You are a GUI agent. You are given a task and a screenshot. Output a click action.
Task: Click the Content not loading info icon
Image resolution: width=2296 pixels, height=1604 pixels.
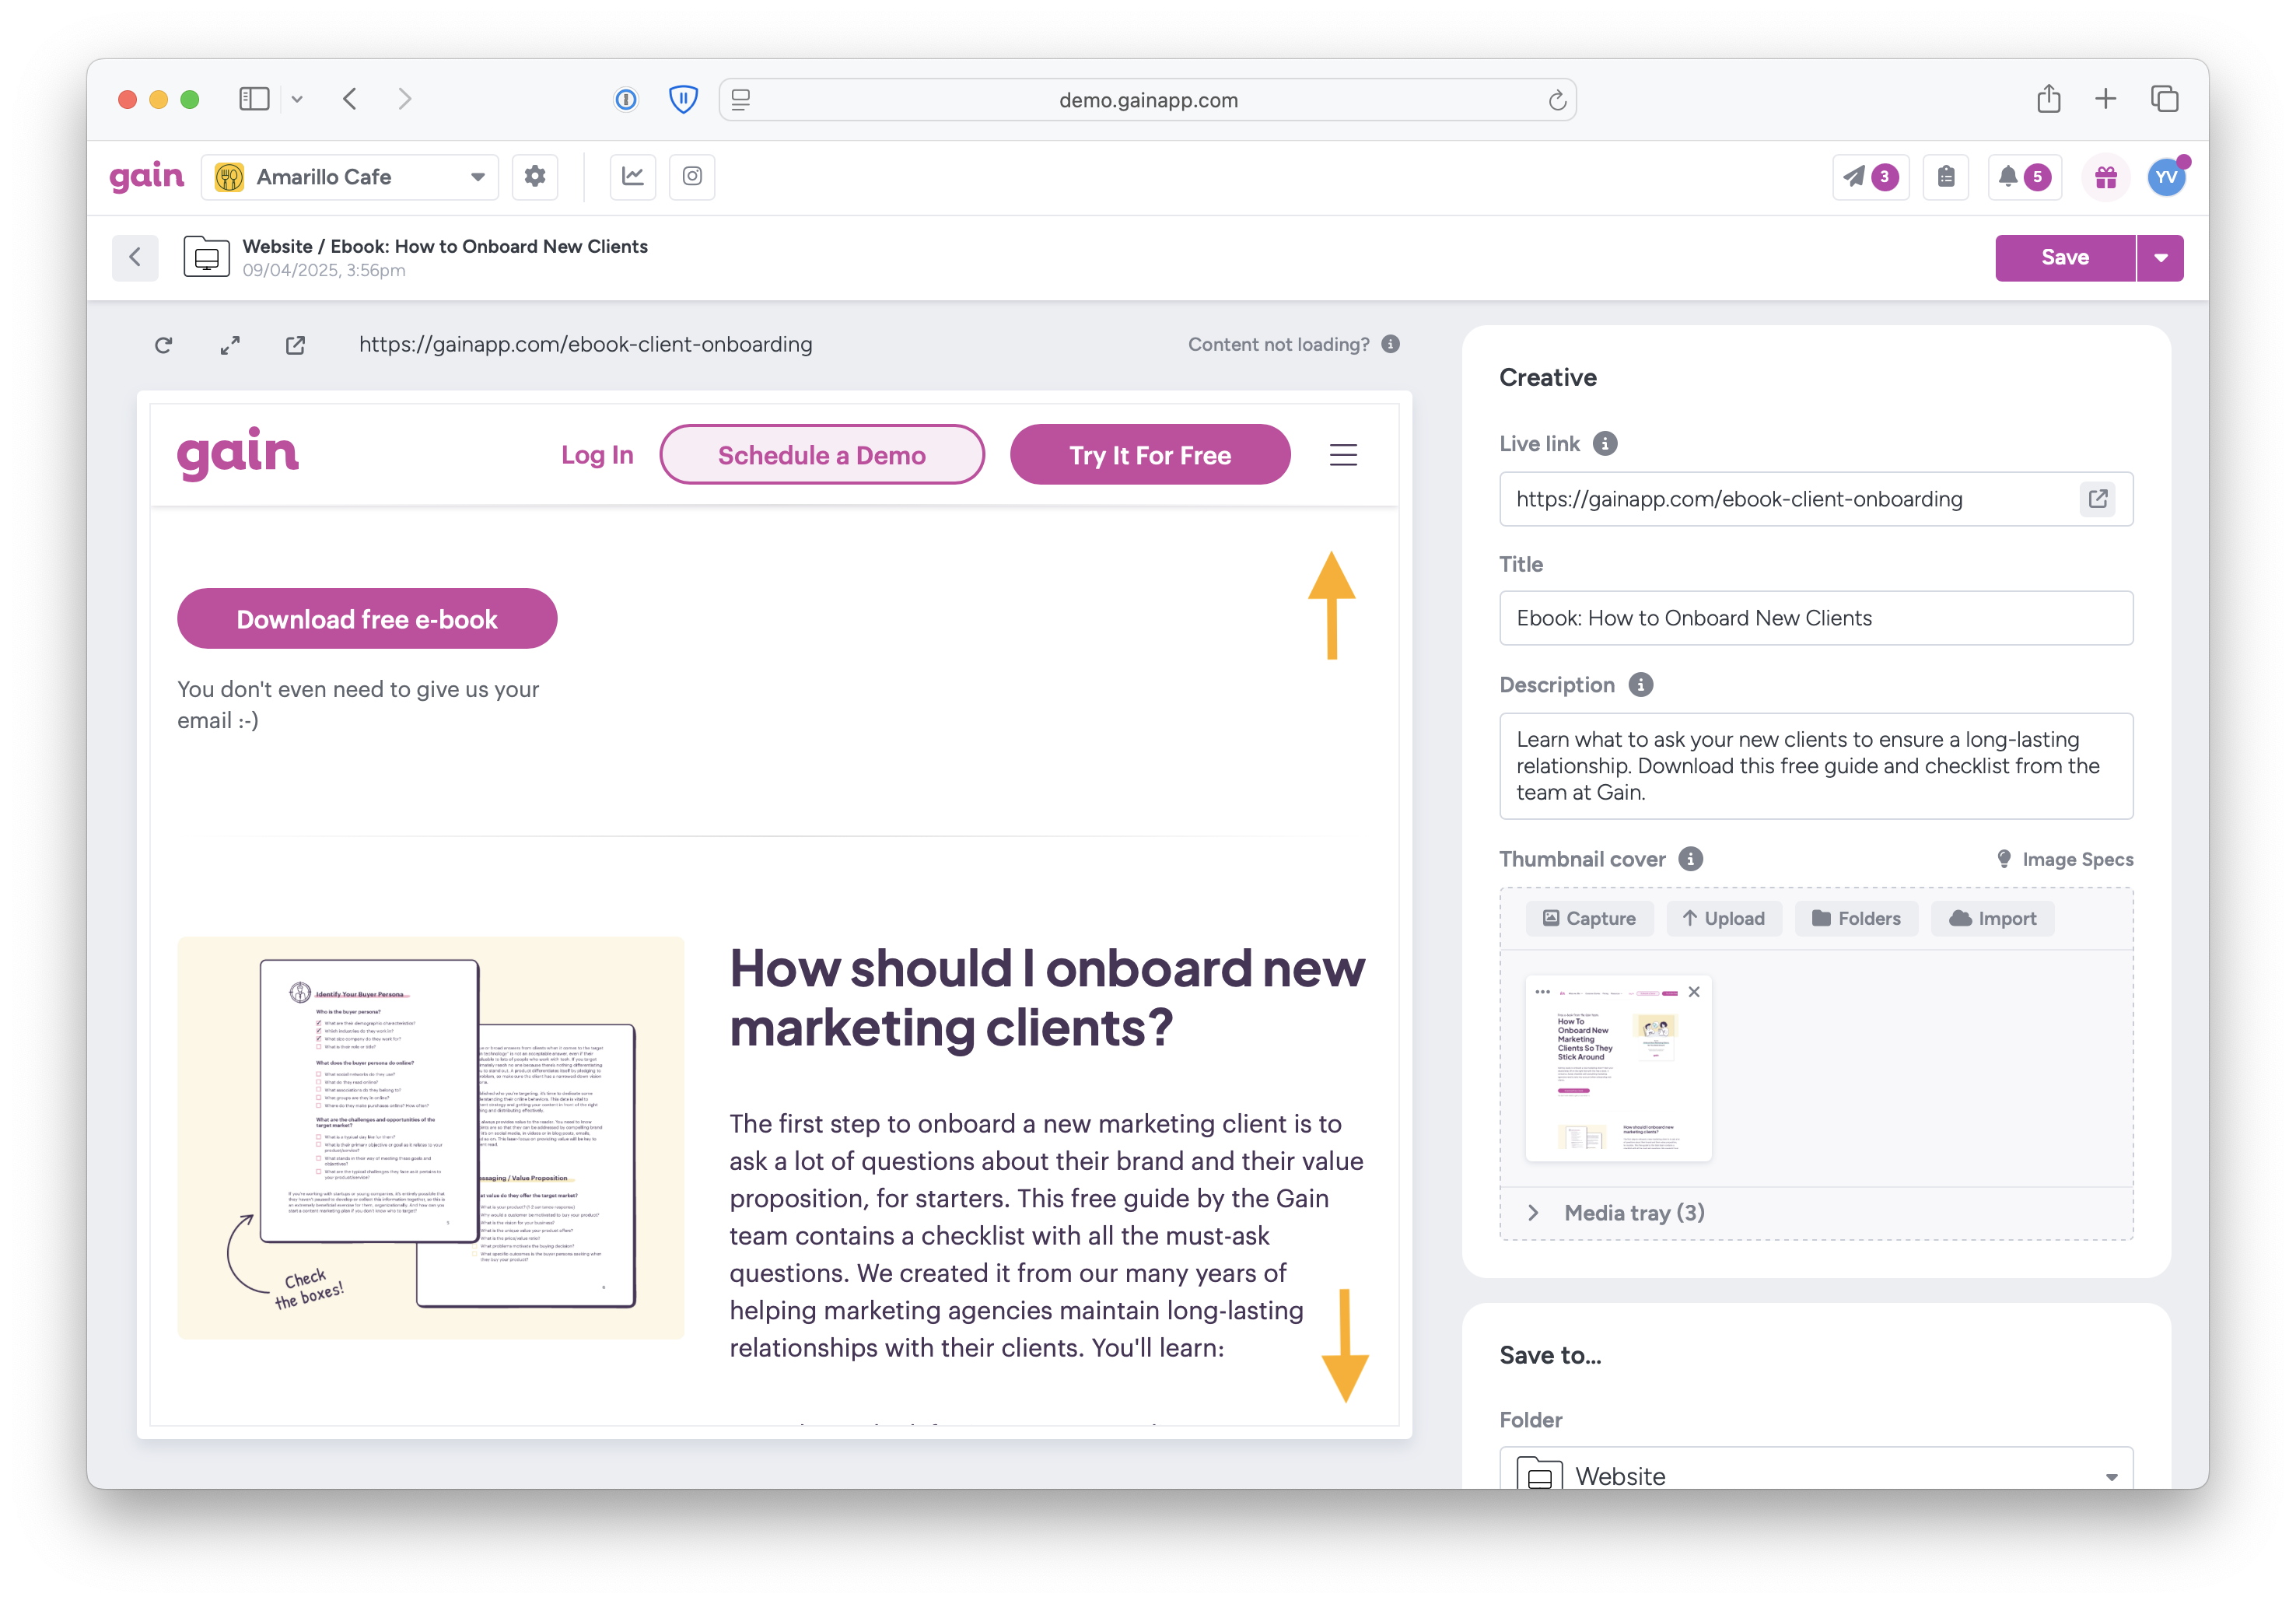(x=1391, y=344)
